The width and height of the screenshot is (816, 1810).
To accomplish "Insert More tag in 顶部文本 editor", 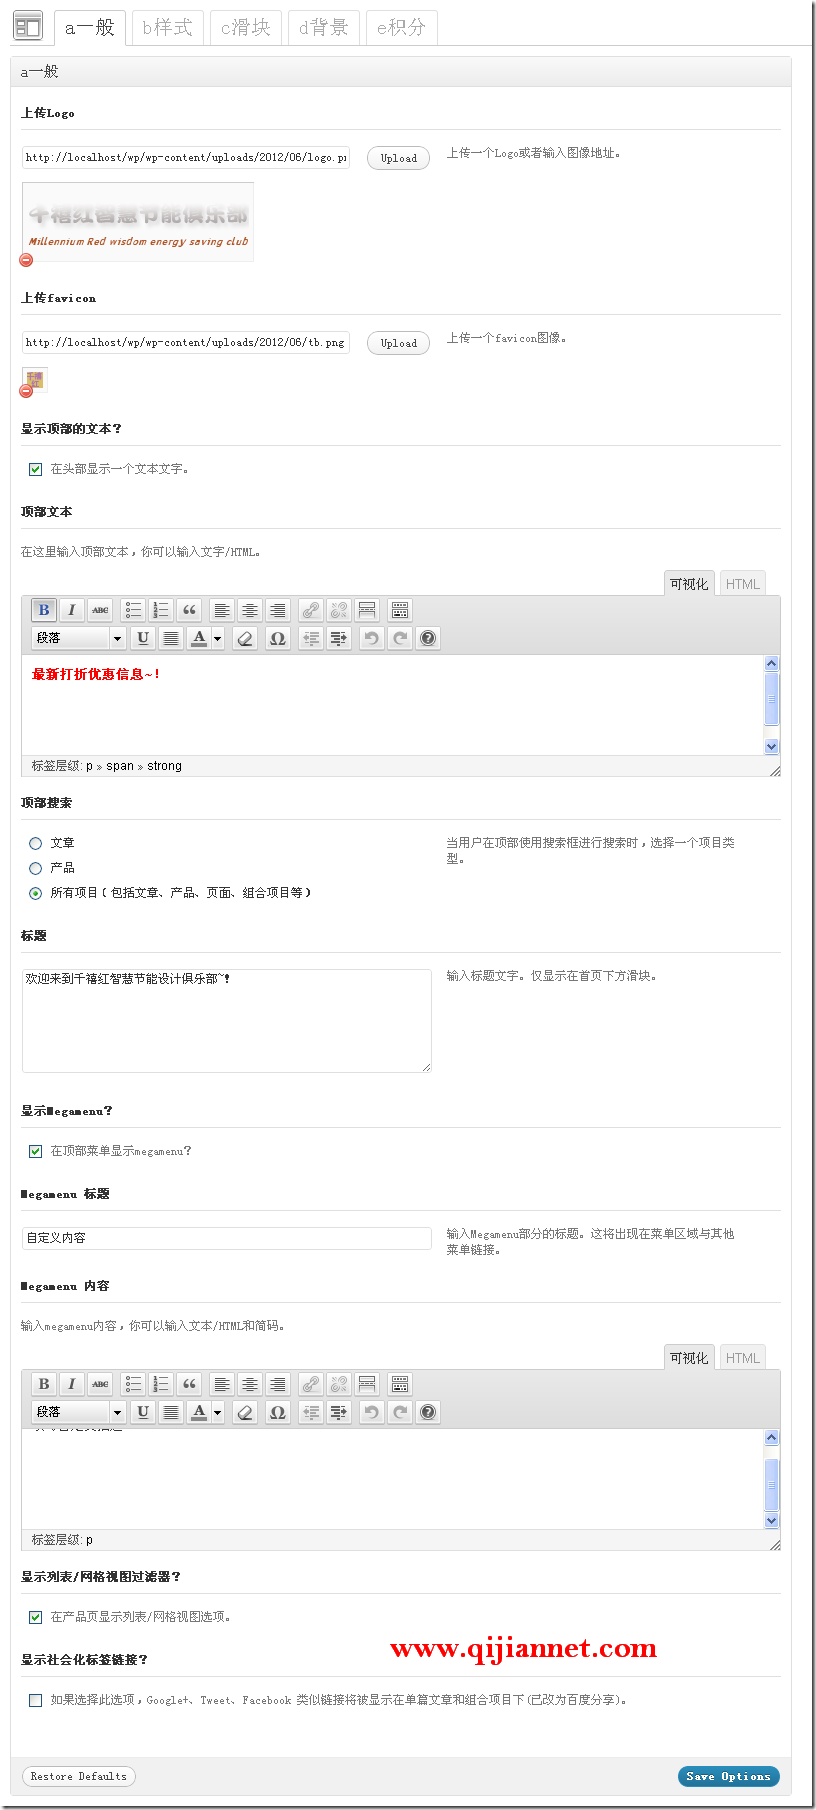I will 367,610.
